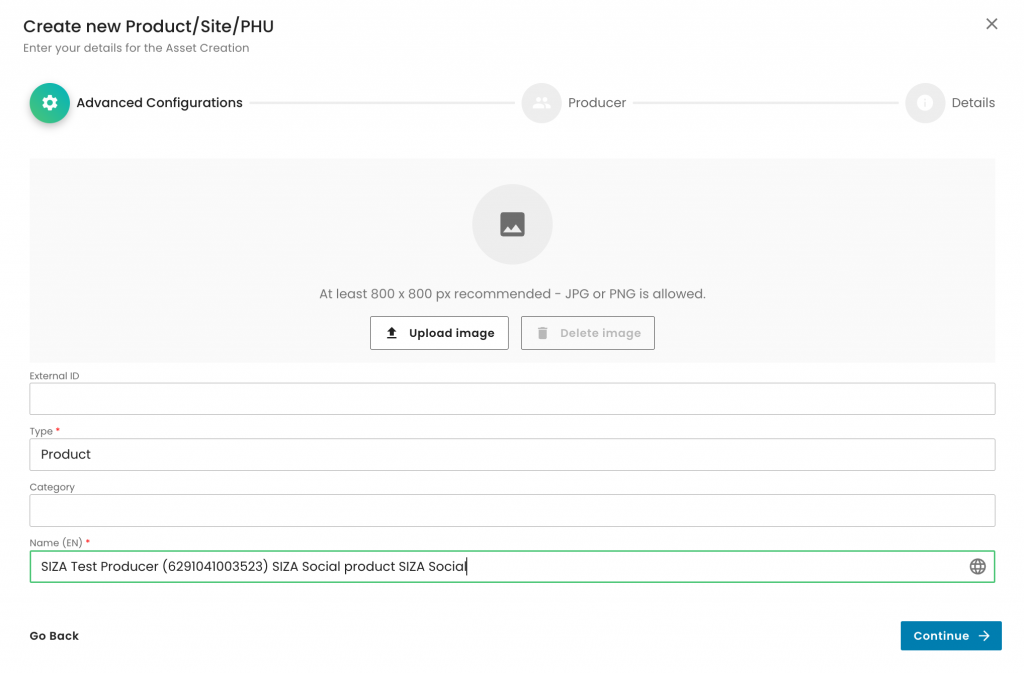Expand the Category dropdown field
Screen dimensions: 1024x673
tap(512, 510)
